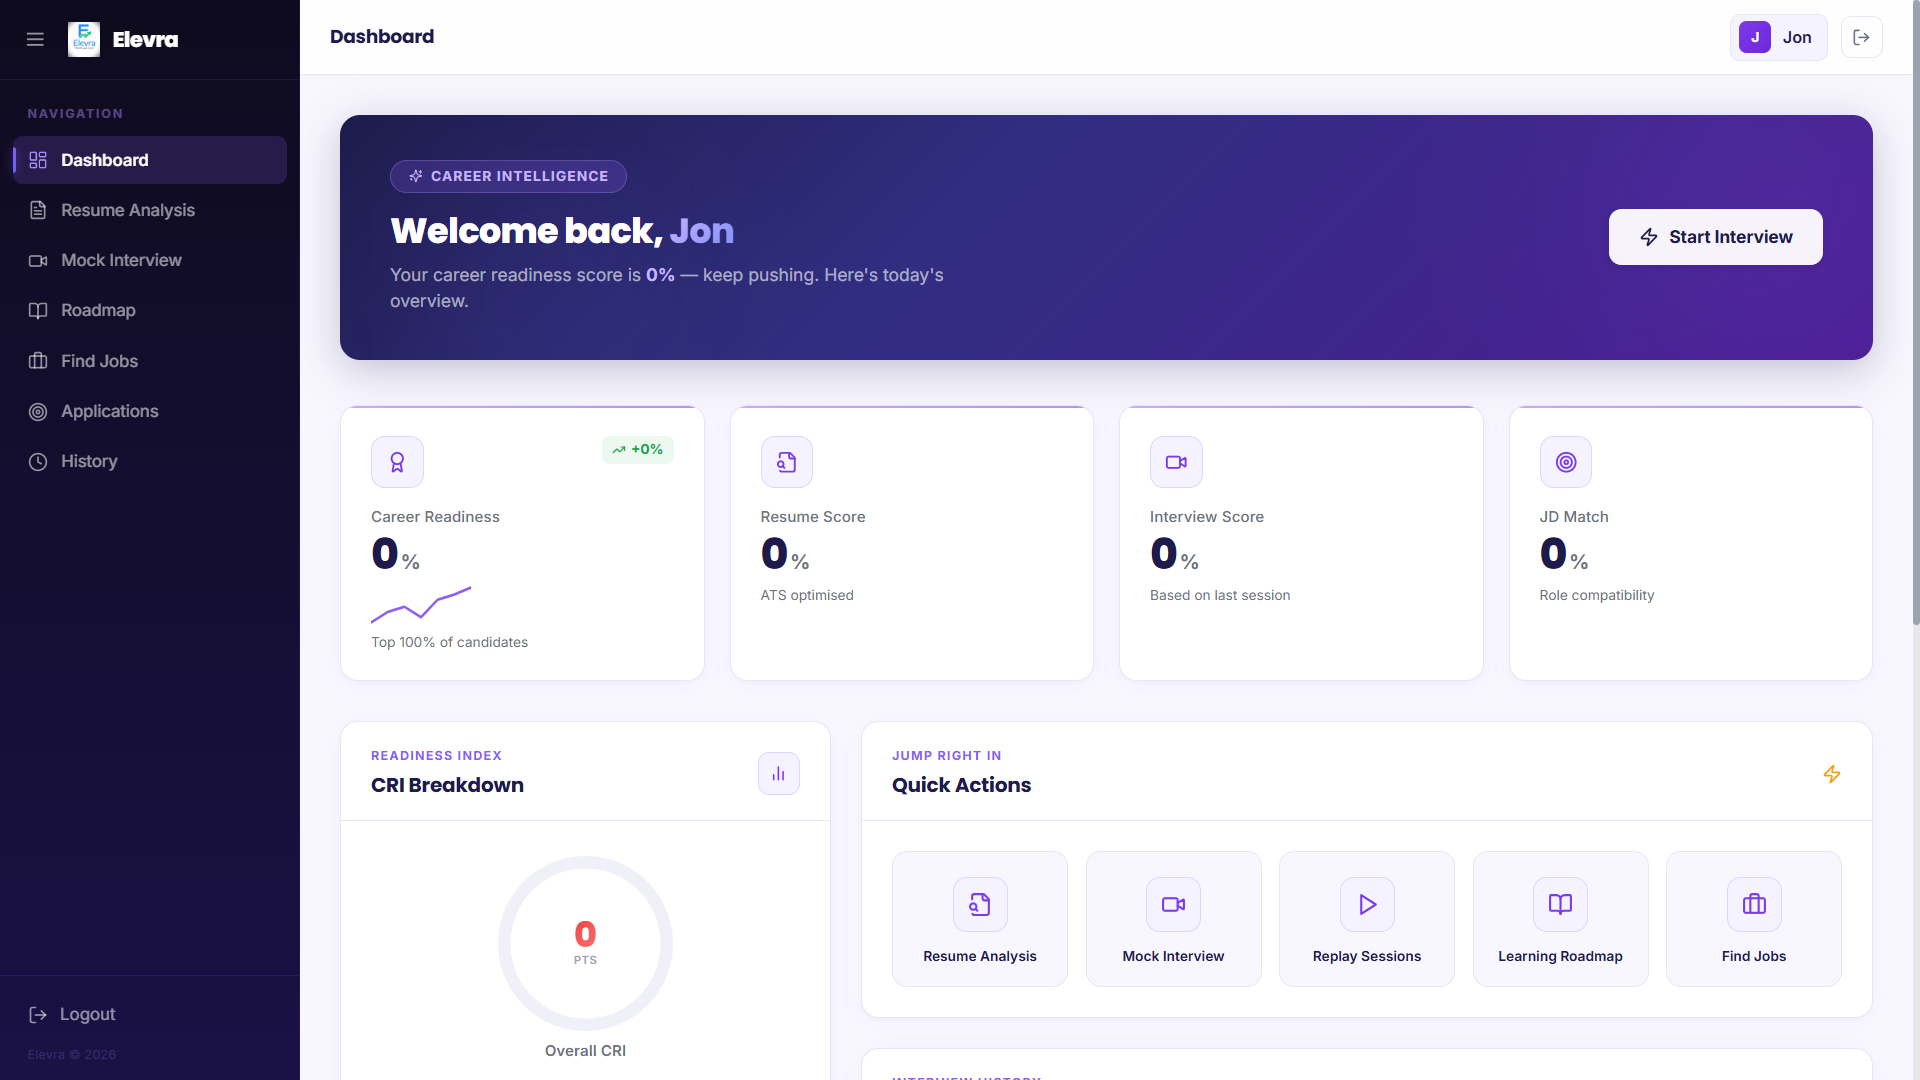This screenshot has width=1920, height=1080.
Task: Click the Career Readiness award icon
Action: click(x=397, y=462)
